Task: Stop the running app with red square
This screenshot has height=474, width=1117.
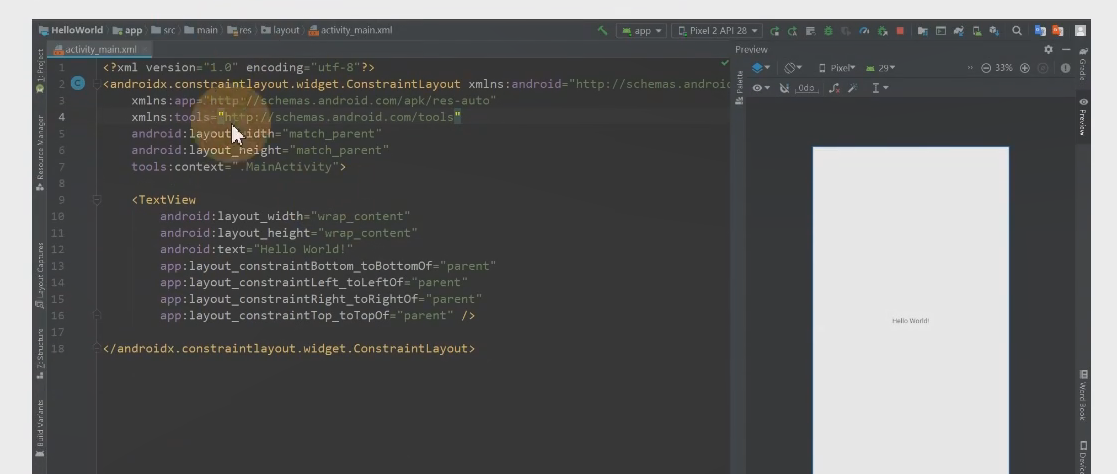Action: [x=900, y=31]
